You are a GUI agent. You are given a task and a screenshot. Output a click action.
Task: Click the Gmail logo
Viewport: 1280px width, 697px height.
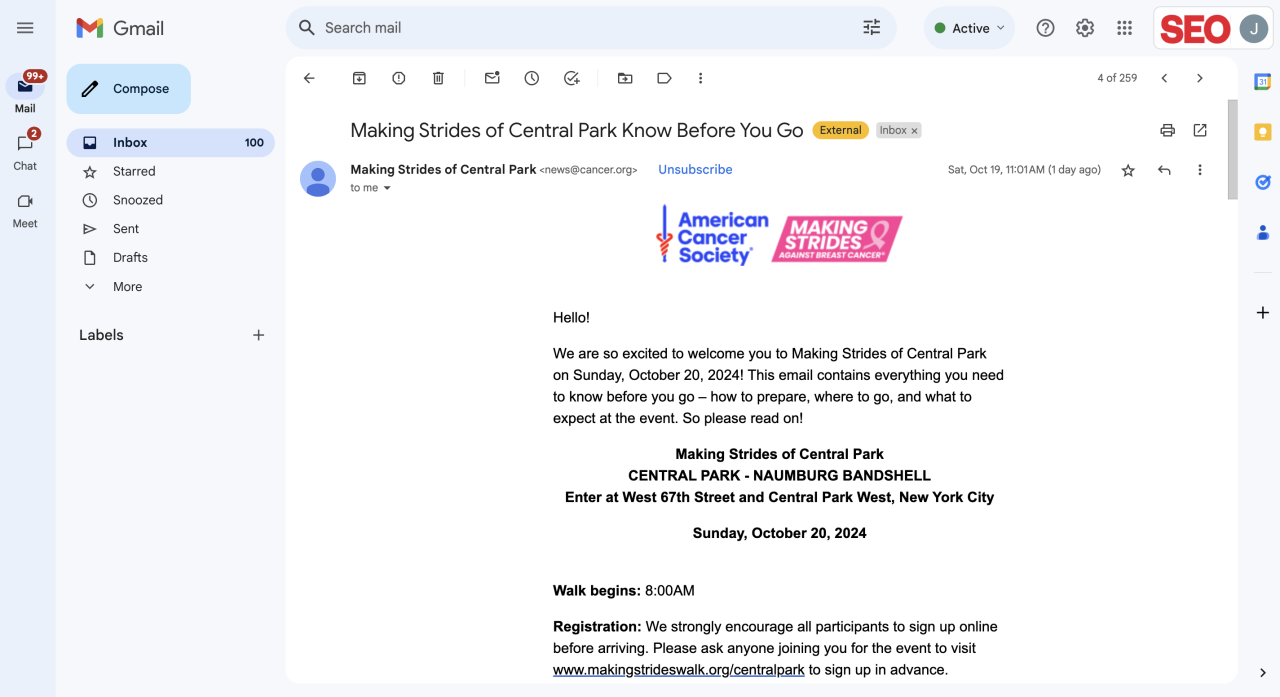[120, 28]
